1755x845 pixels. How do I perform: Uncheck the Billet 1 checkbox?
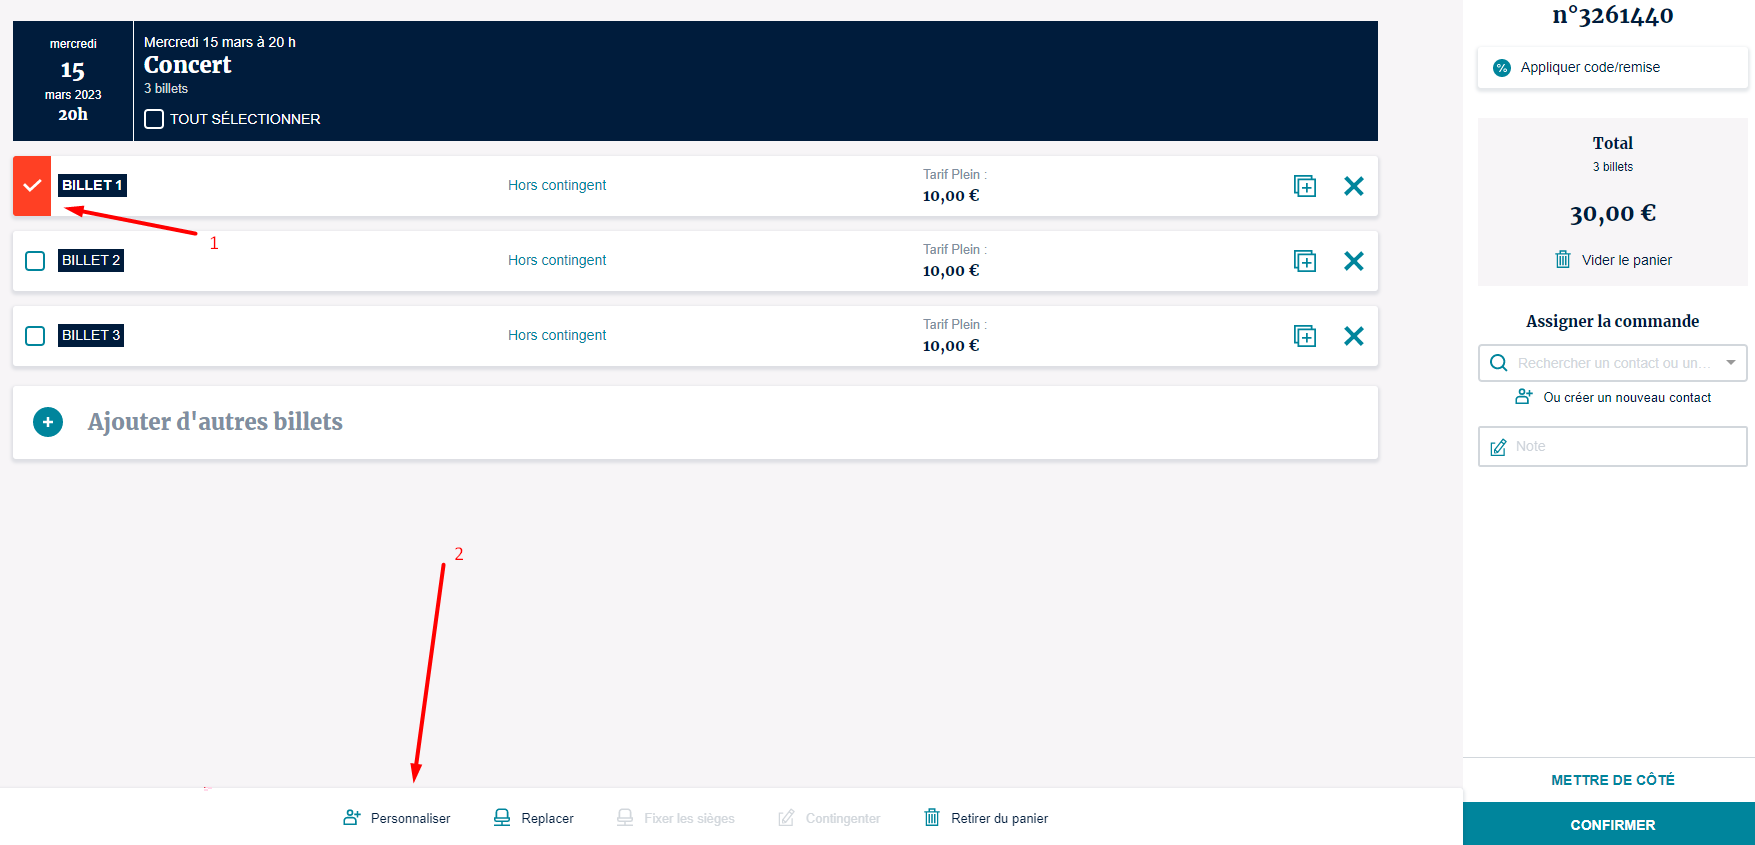[32, 186]
